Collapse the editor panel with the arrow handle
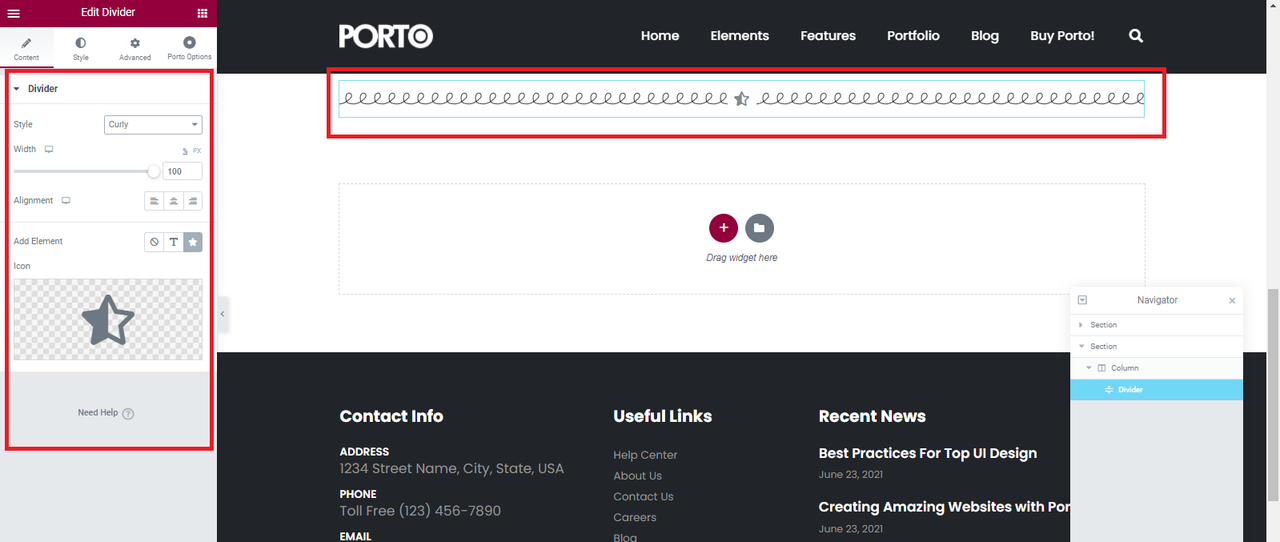Viewport: 1280px width, 542px height. pyautogui.click(x=222, y=314)
